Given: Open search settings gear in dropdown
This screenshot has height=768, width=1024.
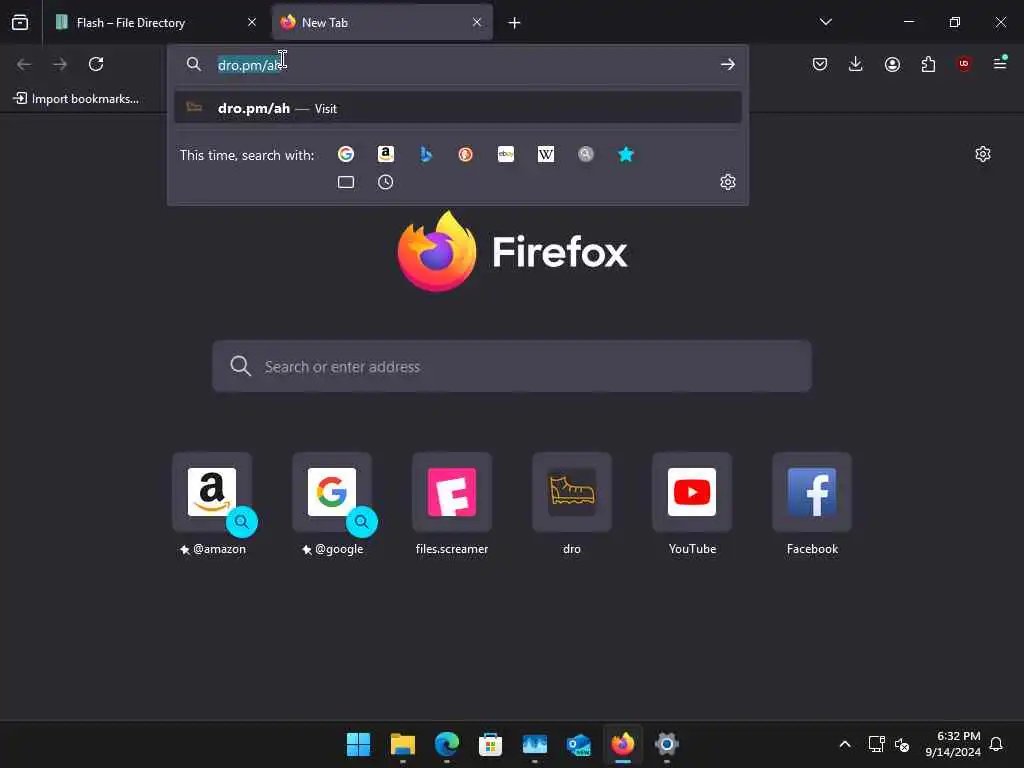Looking at the screenshot, I should [x=728, y=182].
